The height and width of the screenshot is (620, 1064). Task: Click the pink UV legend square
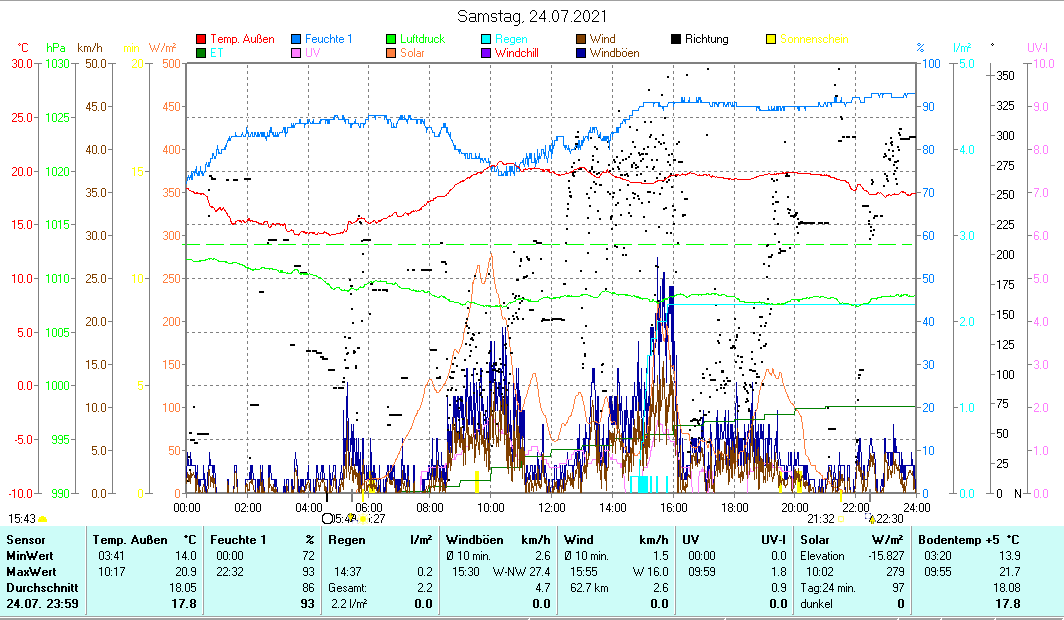coord(296,53)
